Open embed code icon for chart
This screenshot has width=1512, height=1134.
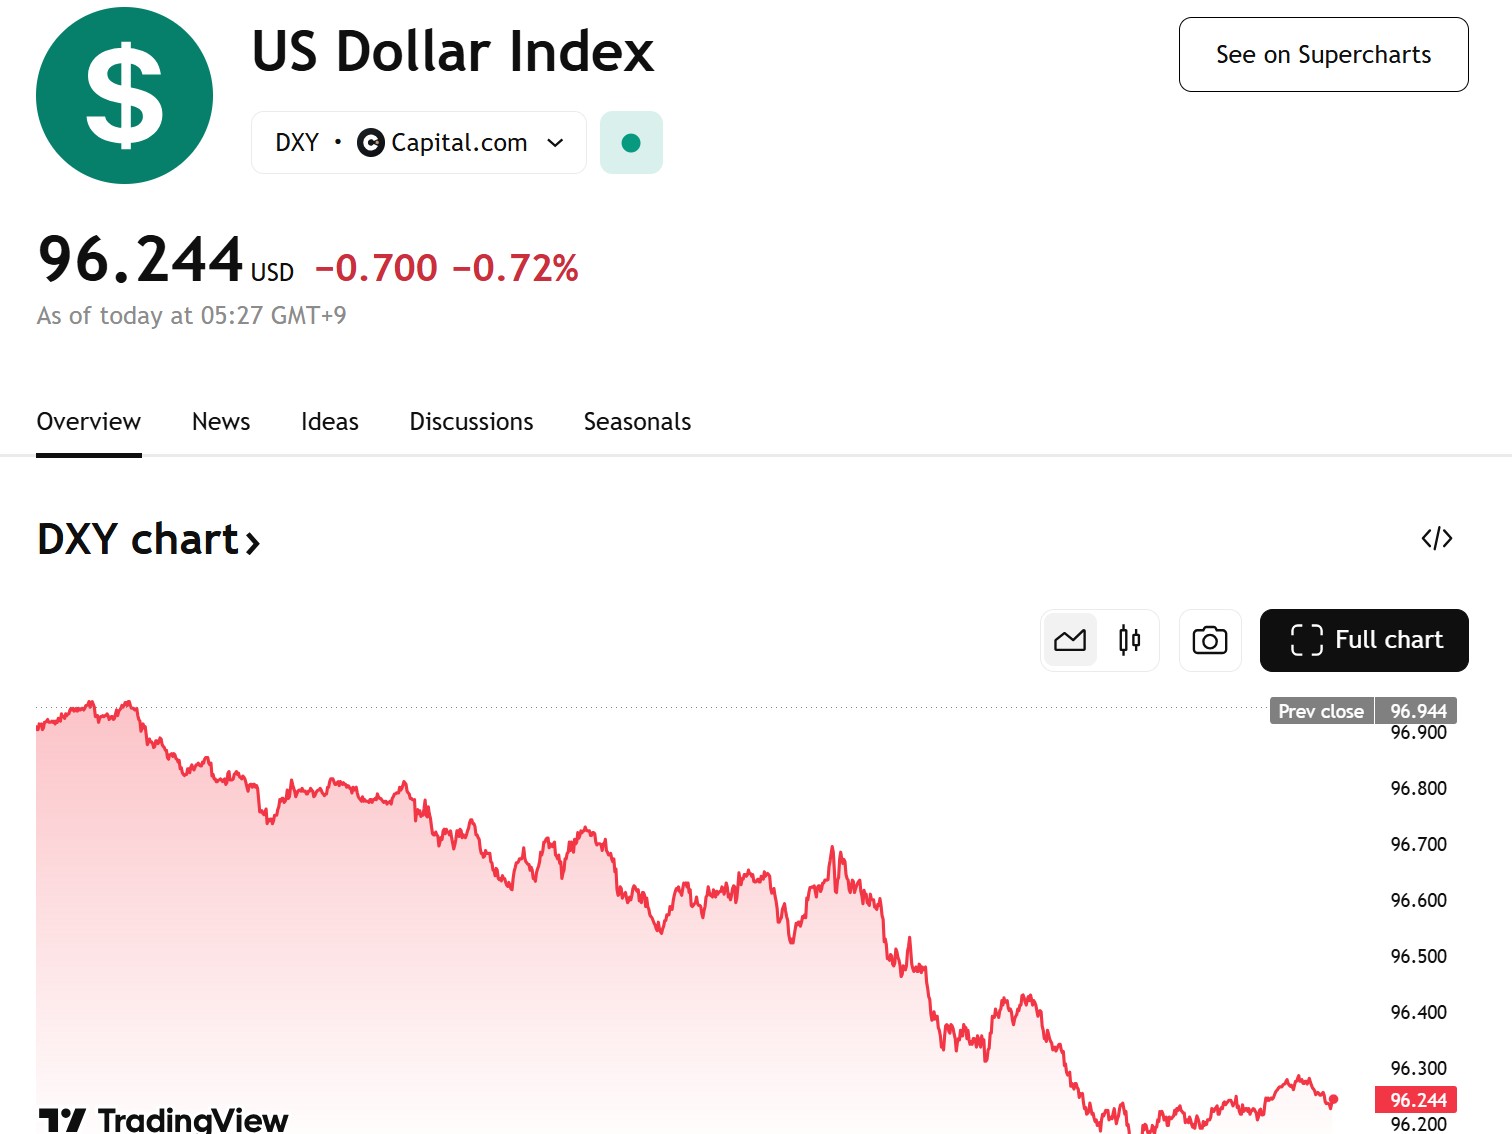pyautogui.click(x=1437, y=539)
